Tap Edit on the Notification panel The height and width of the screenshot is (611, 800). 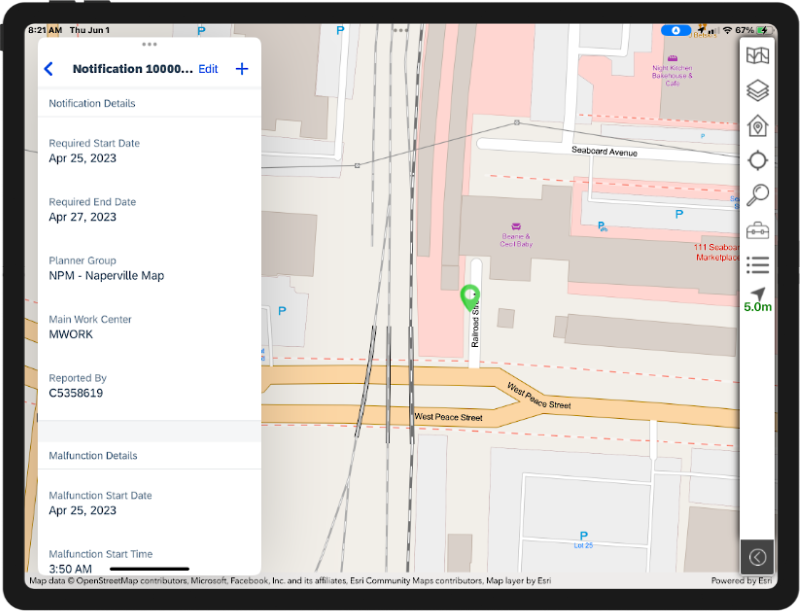coord(208,69)
